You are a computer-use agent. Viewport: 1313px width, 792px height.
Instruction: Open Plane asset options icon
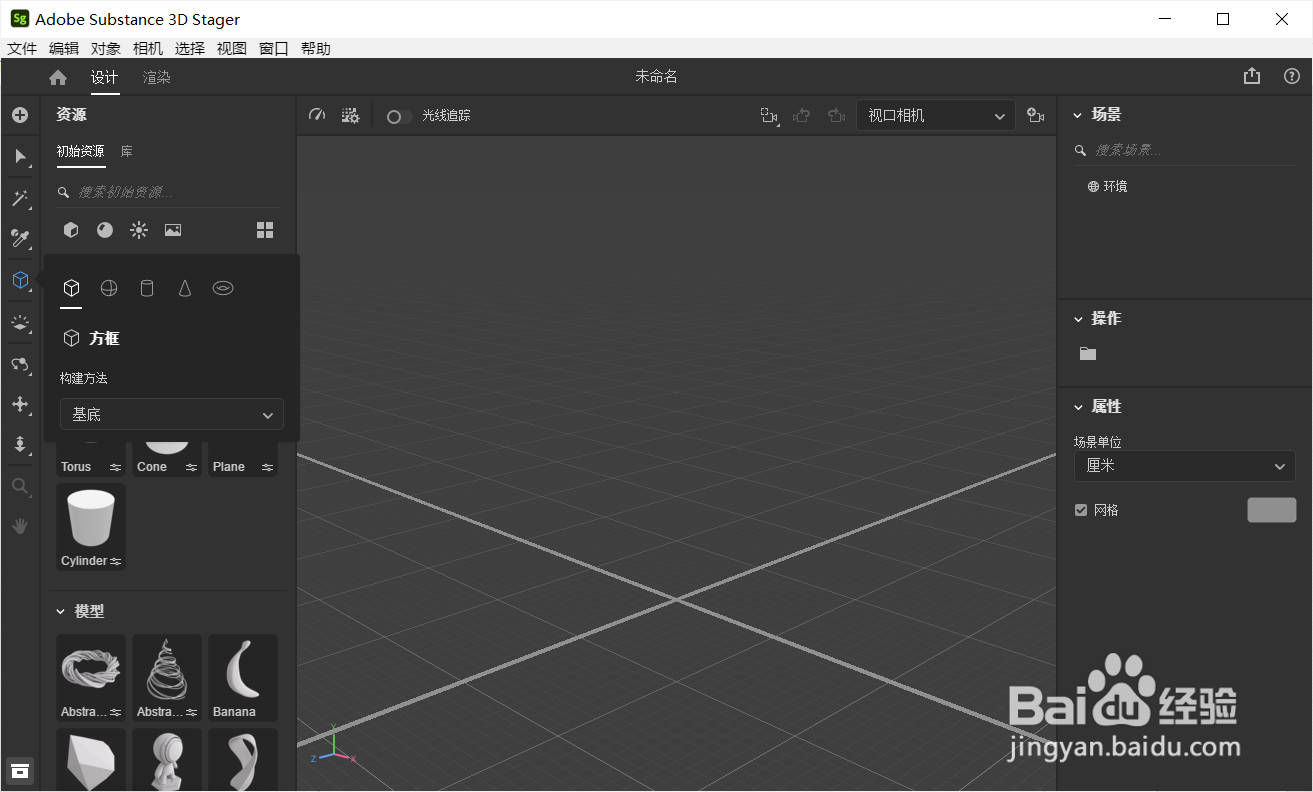coord(267,467)
